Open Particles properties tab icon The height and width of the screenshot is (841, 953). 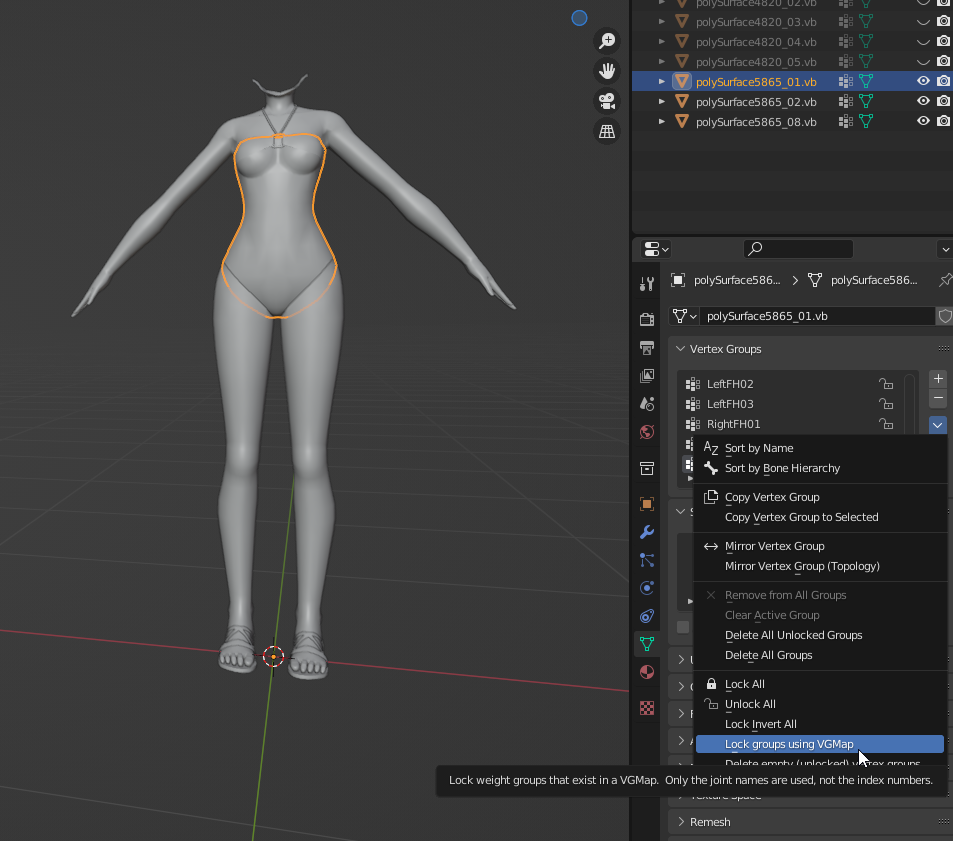(647, 560)
